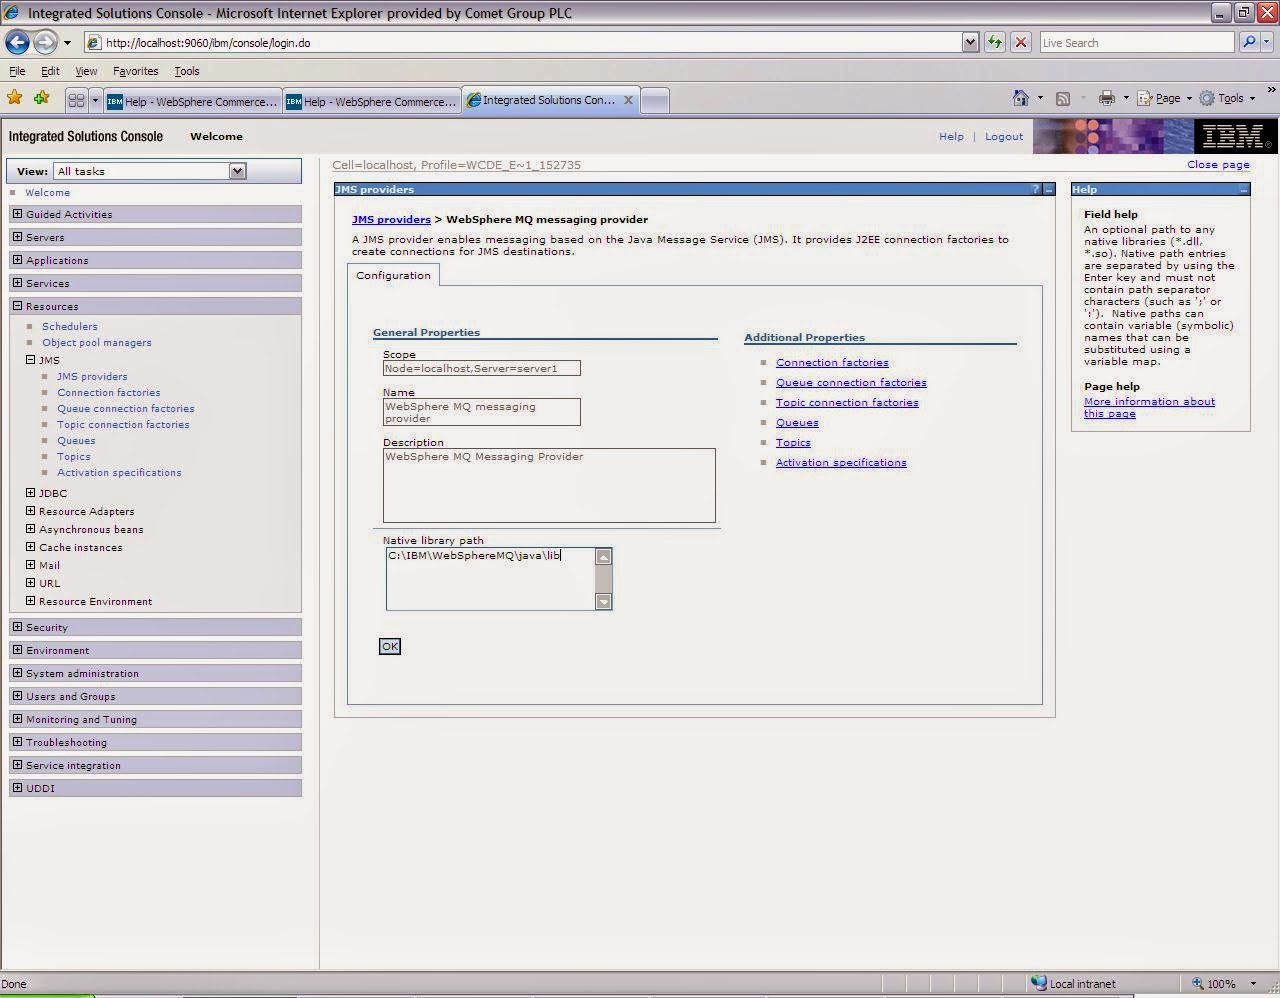1280x998 pixels.
Task: Click the Refresh icon beside the address bar
Action: (x=995, y=42)
